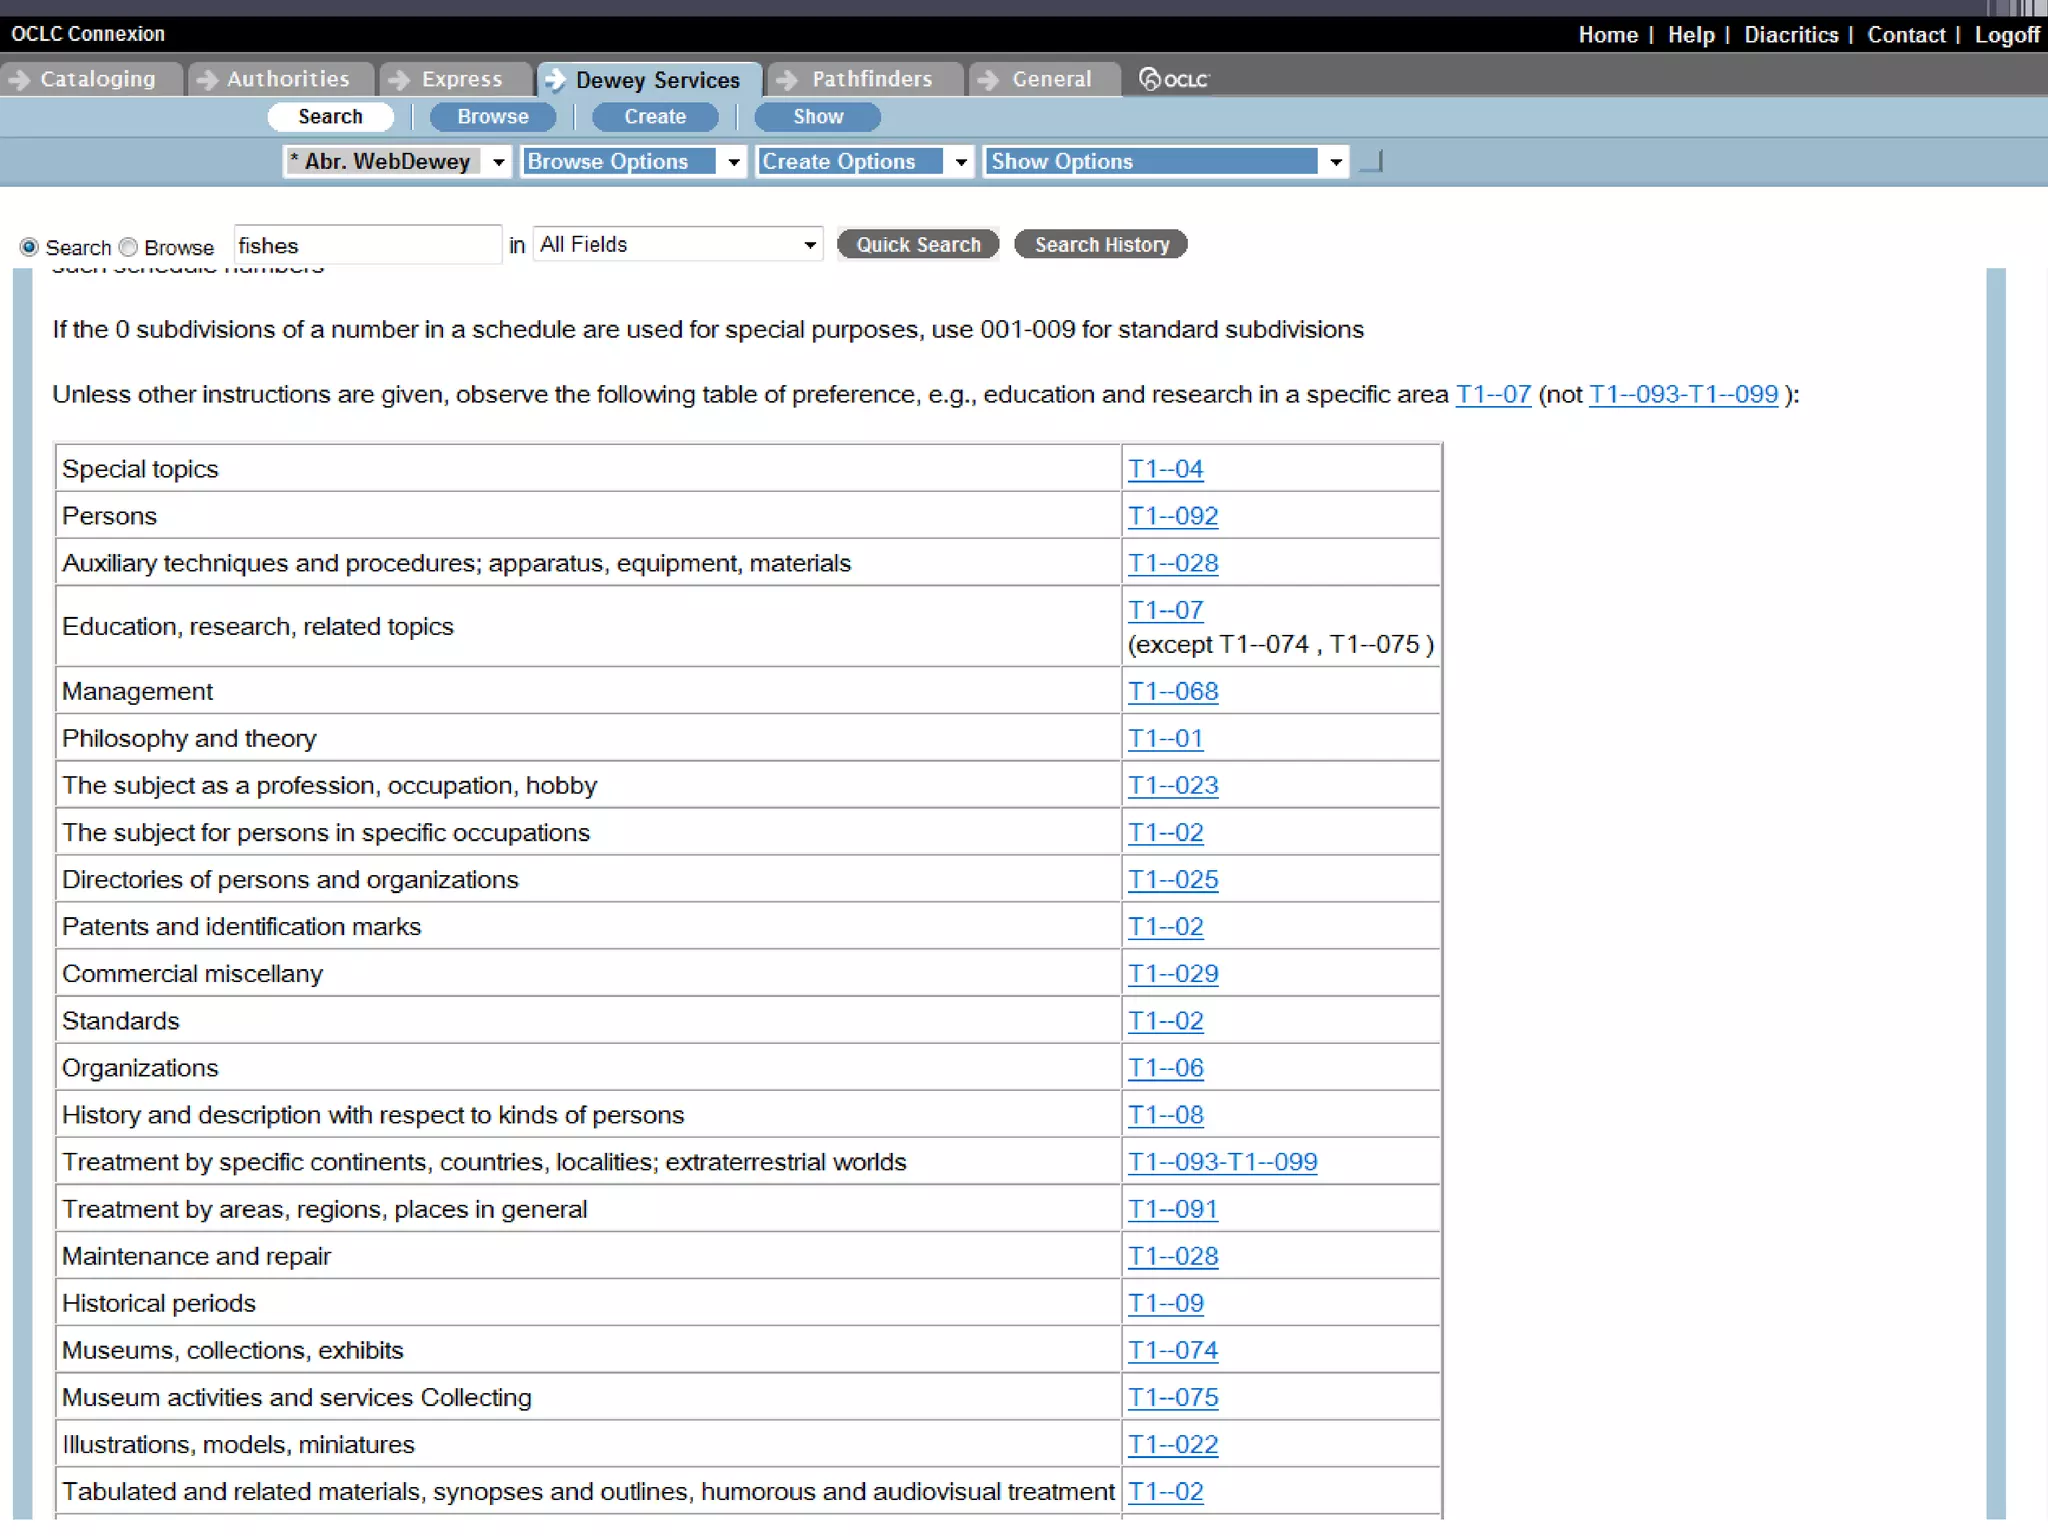
Task: Open the T1--092 Persons link
Action: (x=1172, y=516)
